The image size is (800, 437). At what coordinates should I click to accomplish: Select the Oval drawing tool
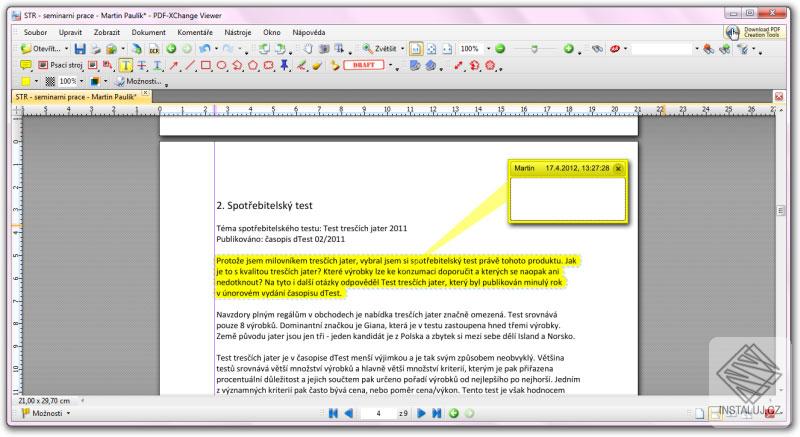[x=221, y=65]
